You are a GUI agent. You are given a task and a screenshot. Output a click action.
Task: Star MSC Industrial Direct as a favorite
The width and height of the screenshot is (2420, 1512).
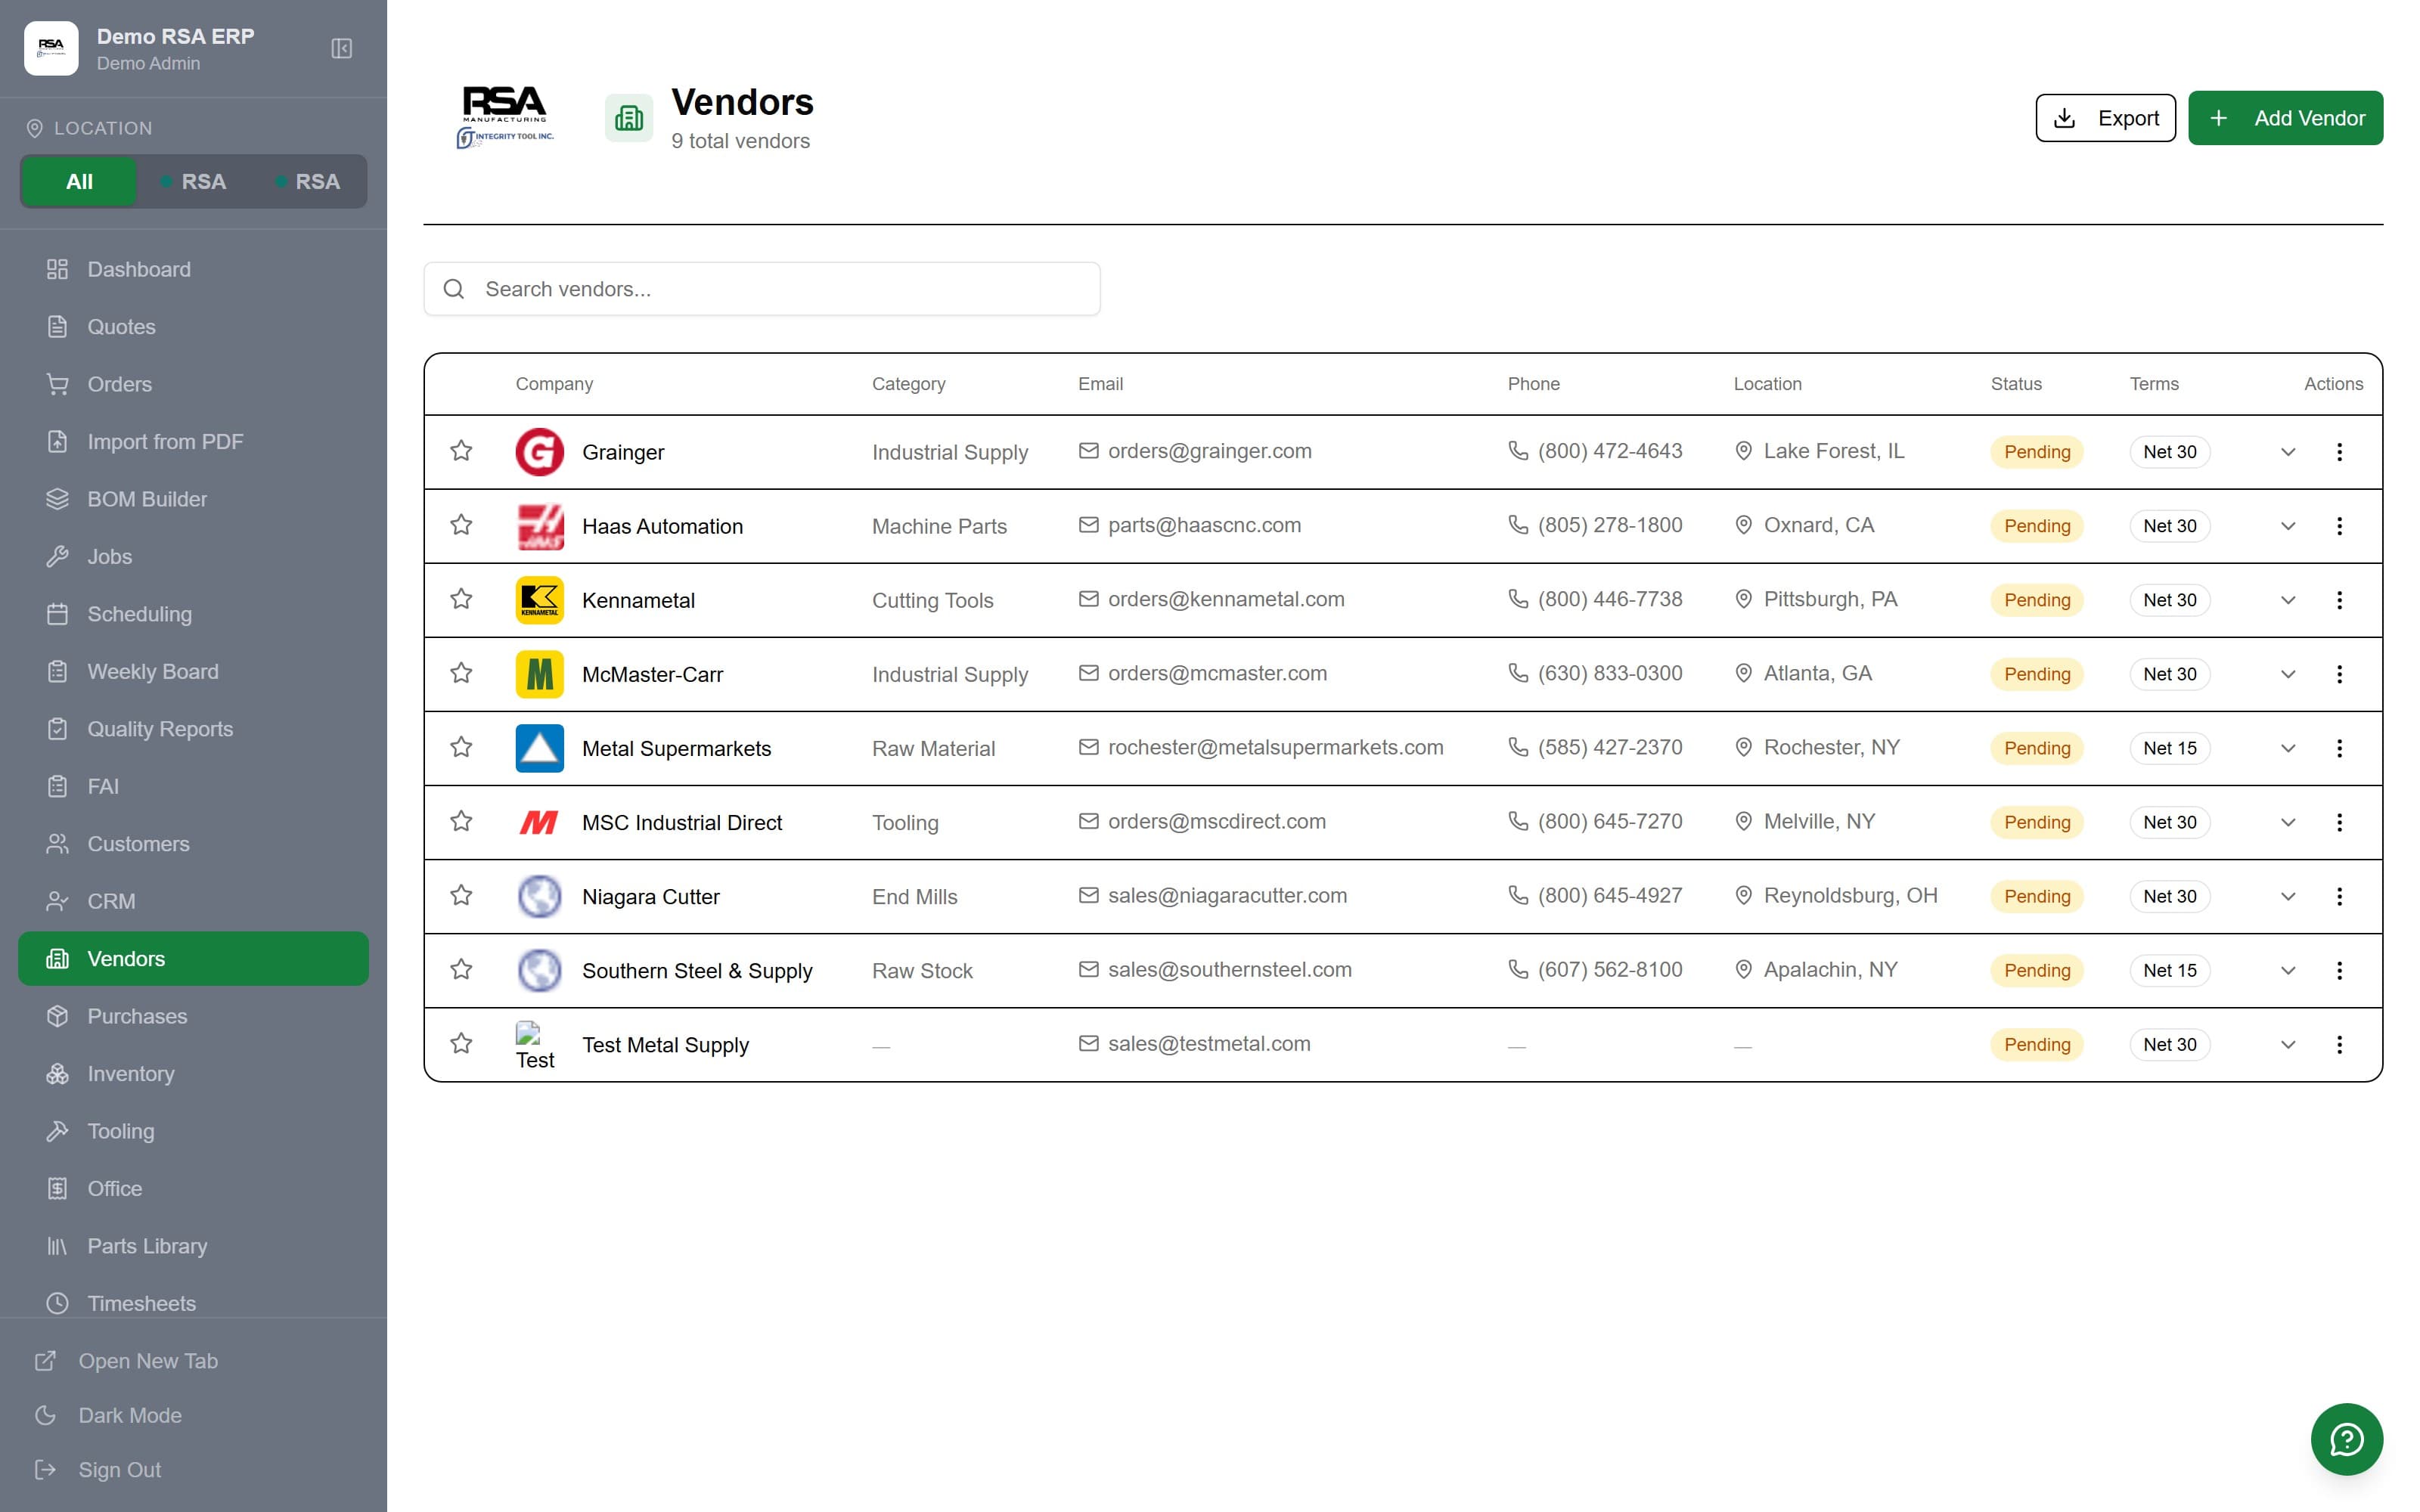coord(461,821)
